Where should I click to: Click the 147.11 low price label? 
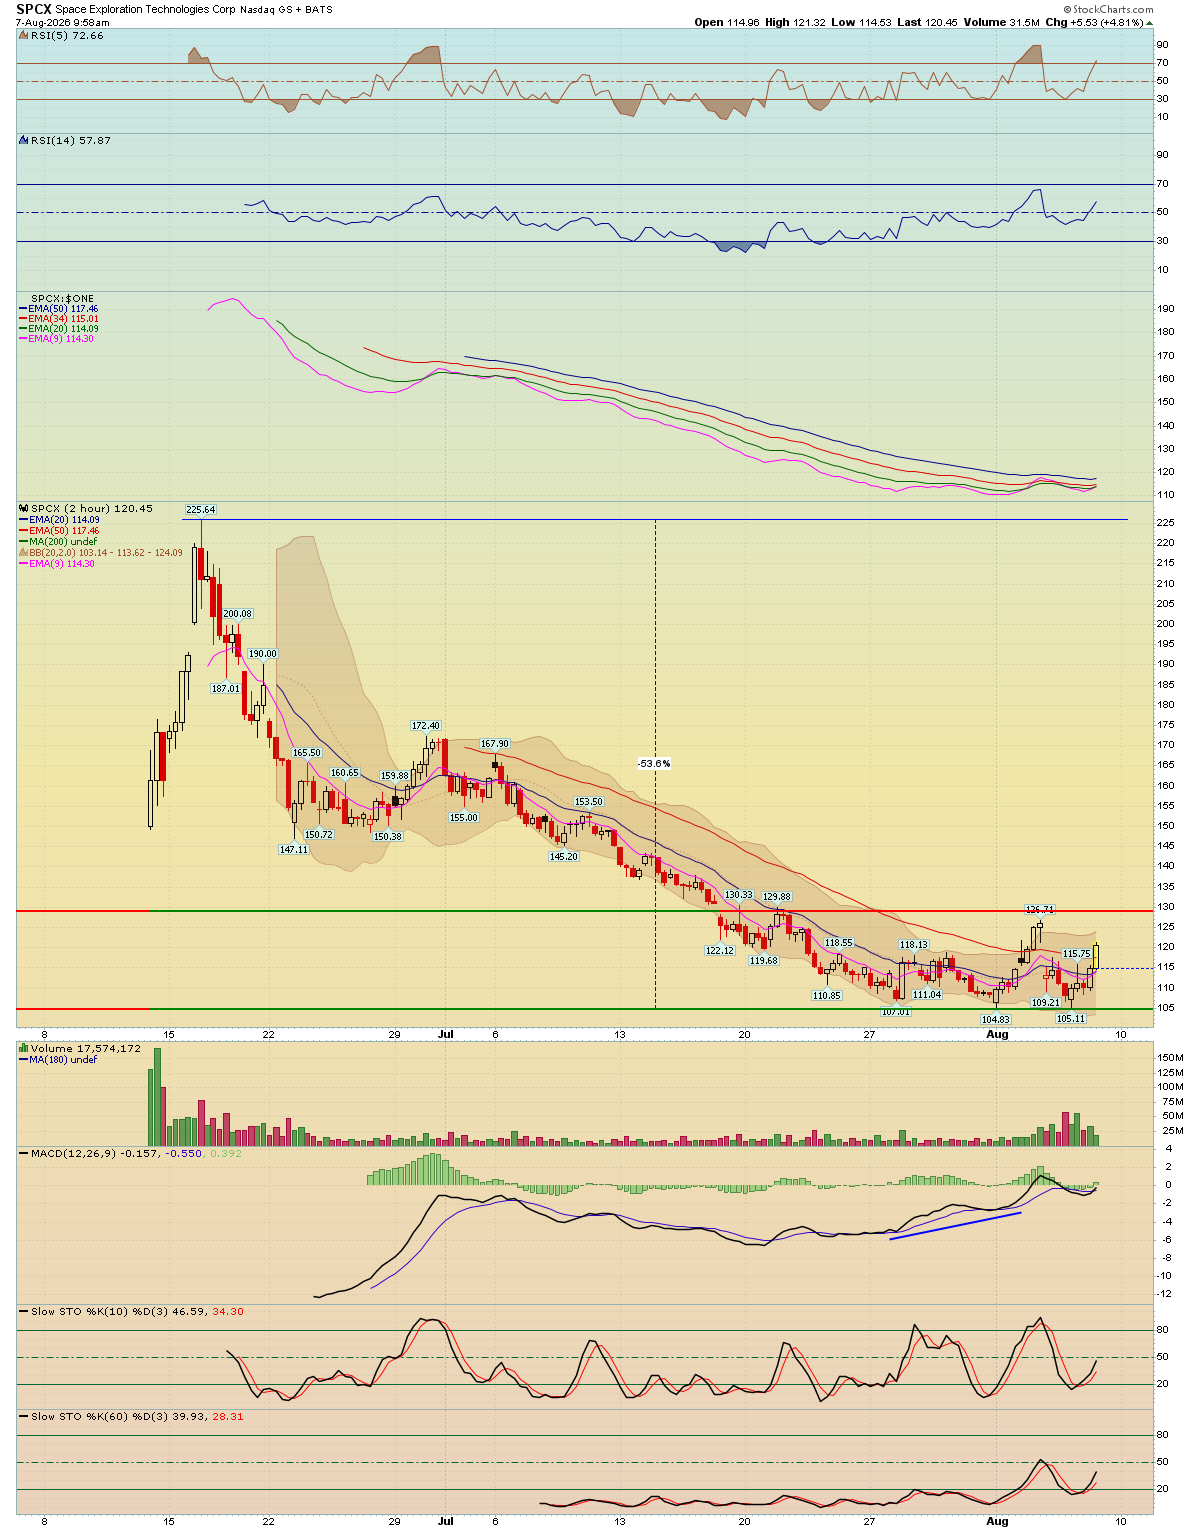pyautogui.click(x=294, y=849)
